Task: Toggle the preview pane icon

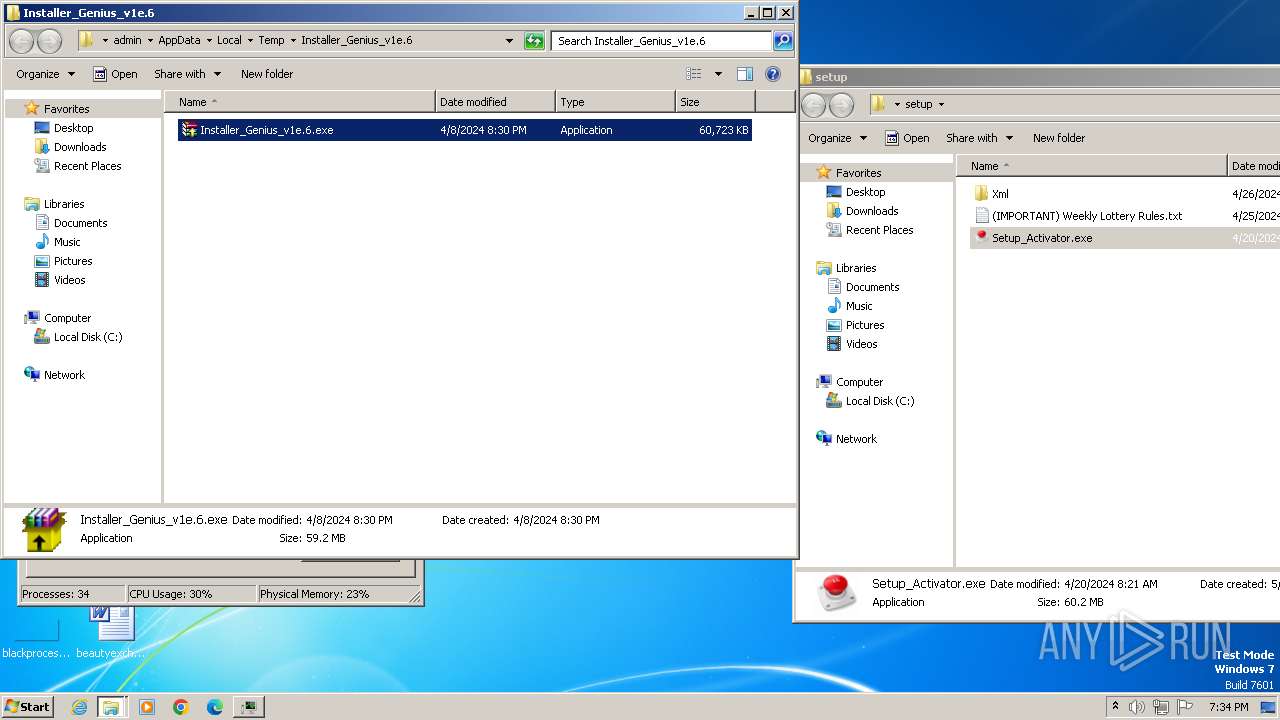Action: [x=744, y=74]
